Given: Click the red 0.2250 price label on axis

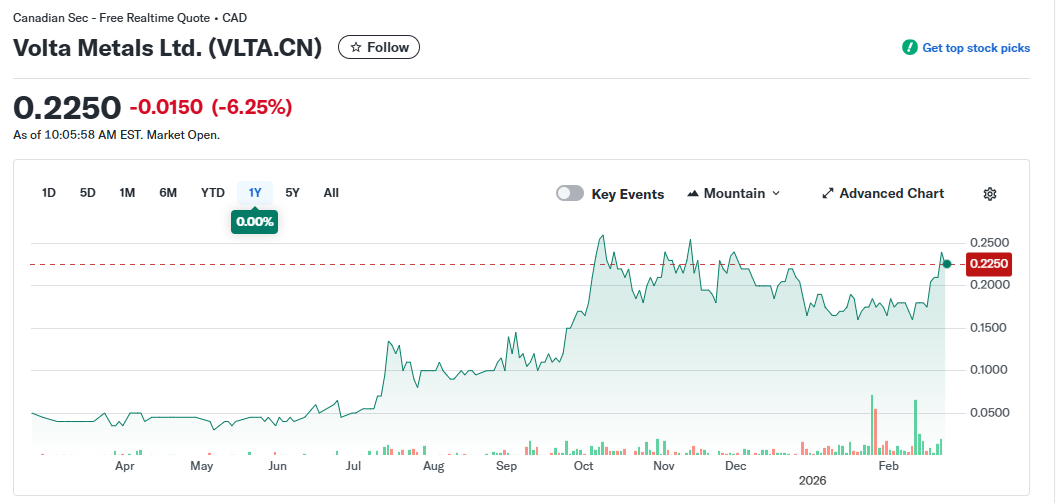Looking at the screenshot, I should coord(990,264).
